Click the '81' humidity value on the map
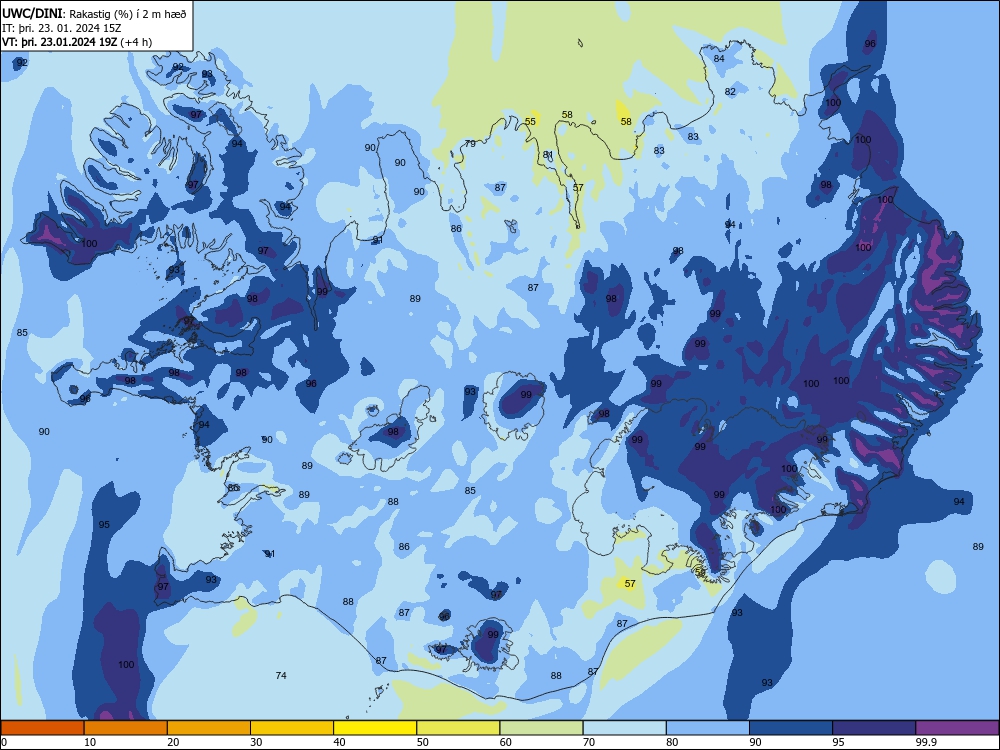1000x750 pixels. [548, 155]
